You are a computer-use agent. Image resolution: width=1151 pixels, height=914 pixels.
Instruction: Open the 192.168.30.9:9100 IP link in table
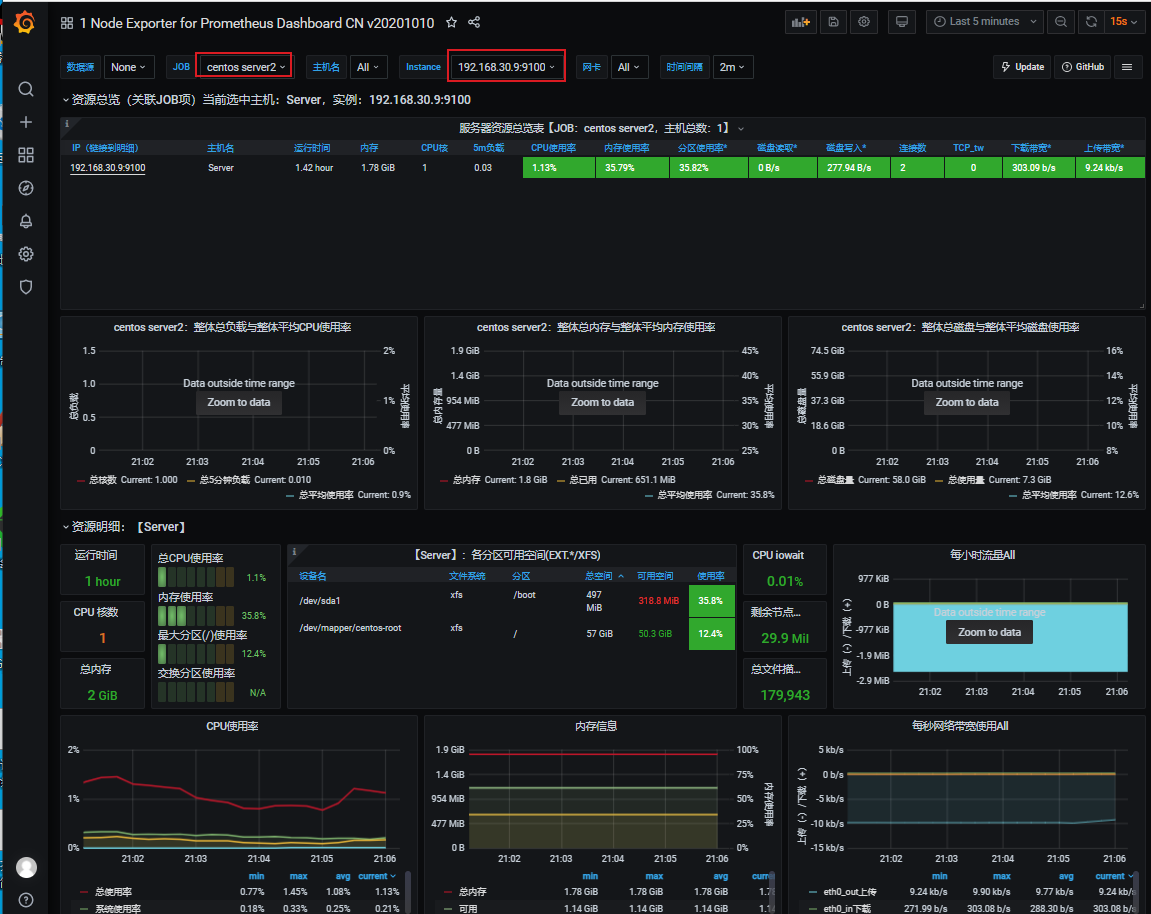[x=108, y=168]
